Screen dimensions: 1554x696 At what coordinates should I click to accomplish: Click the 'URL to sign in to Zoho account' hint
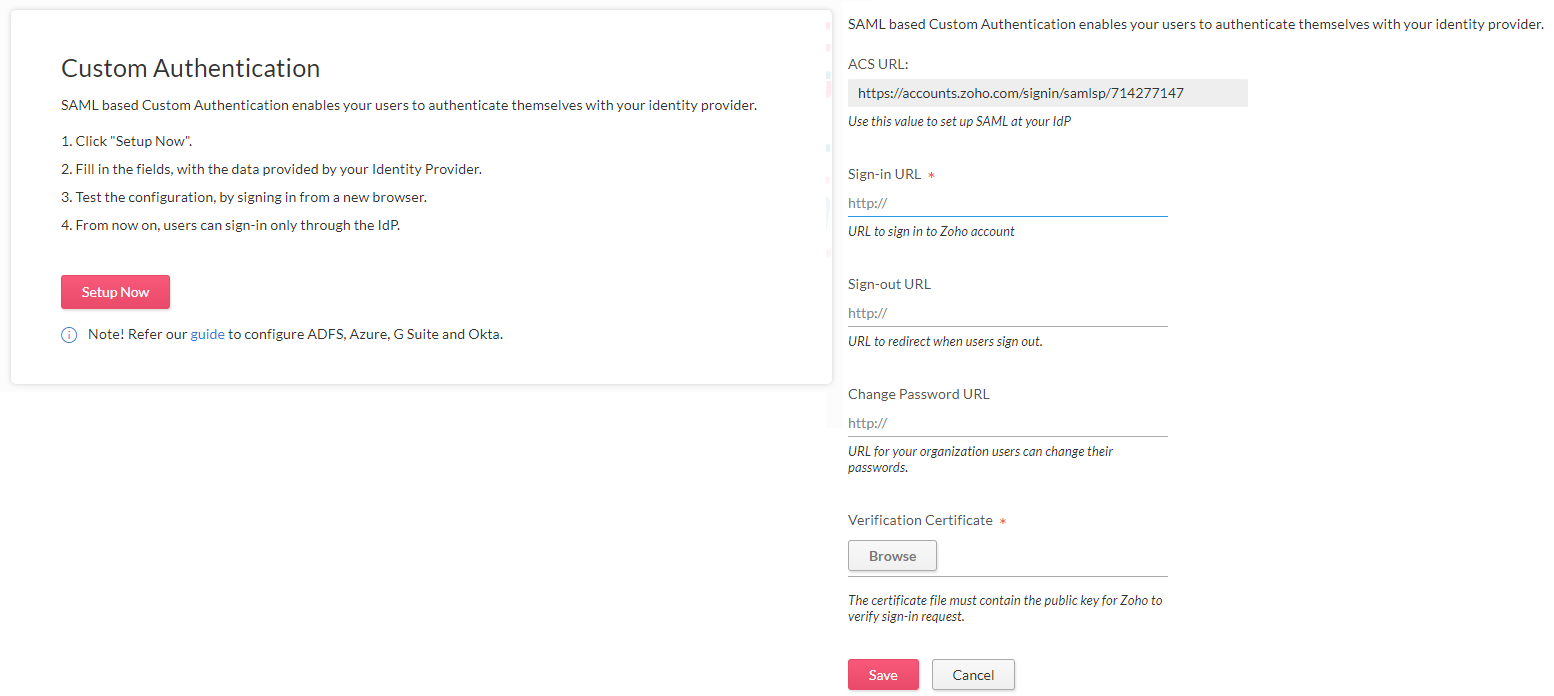click(x=931, y=231)
